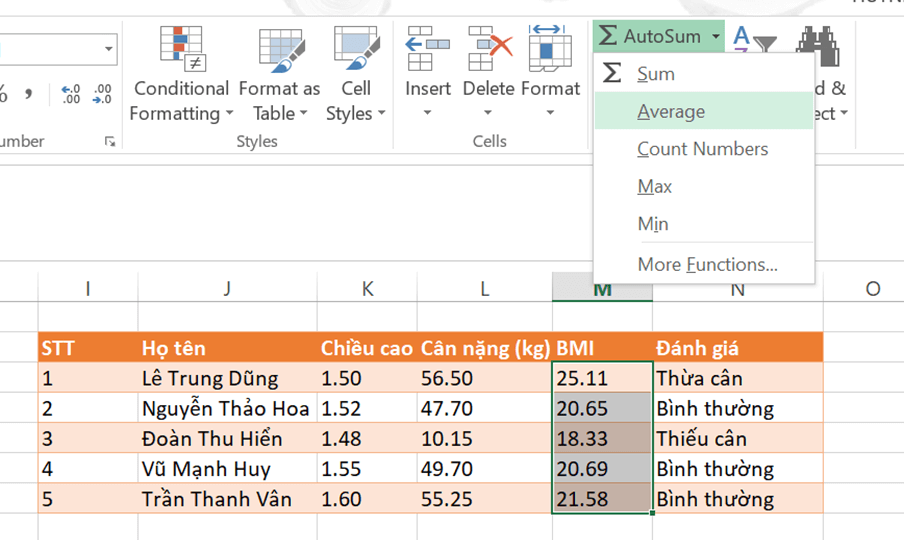Expand Cell Styles dropdown arrow
Image resolution: width=904 pixels, height=540 pixels.
click(381, 112)
